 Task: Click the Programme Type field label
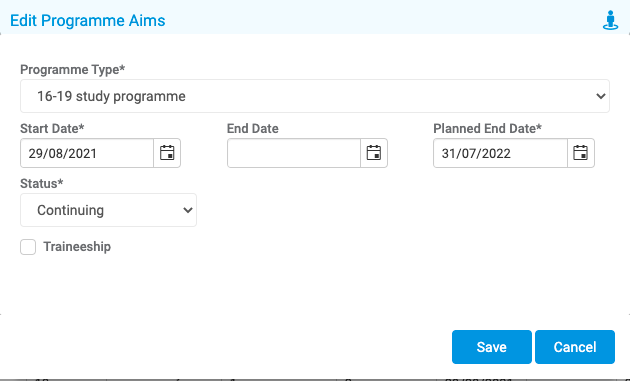click(73, 70)
